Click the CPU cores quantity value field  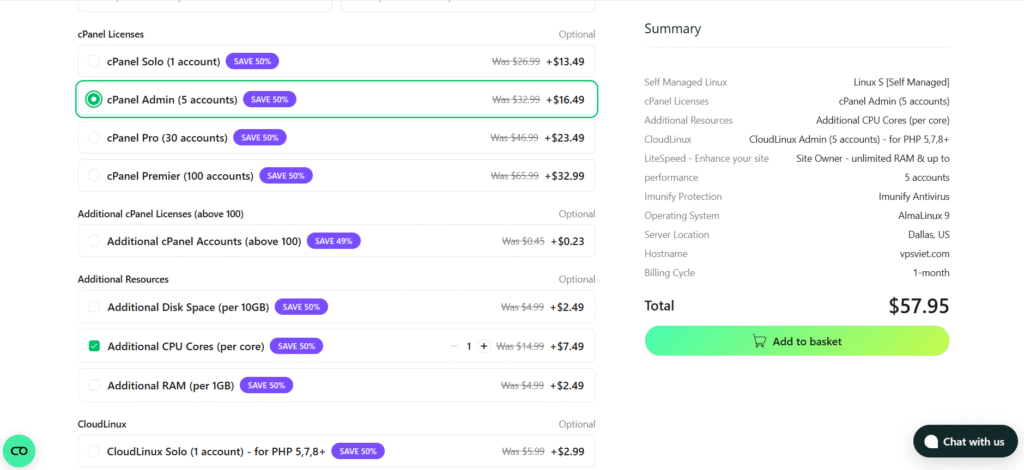[x=469, y=346]
